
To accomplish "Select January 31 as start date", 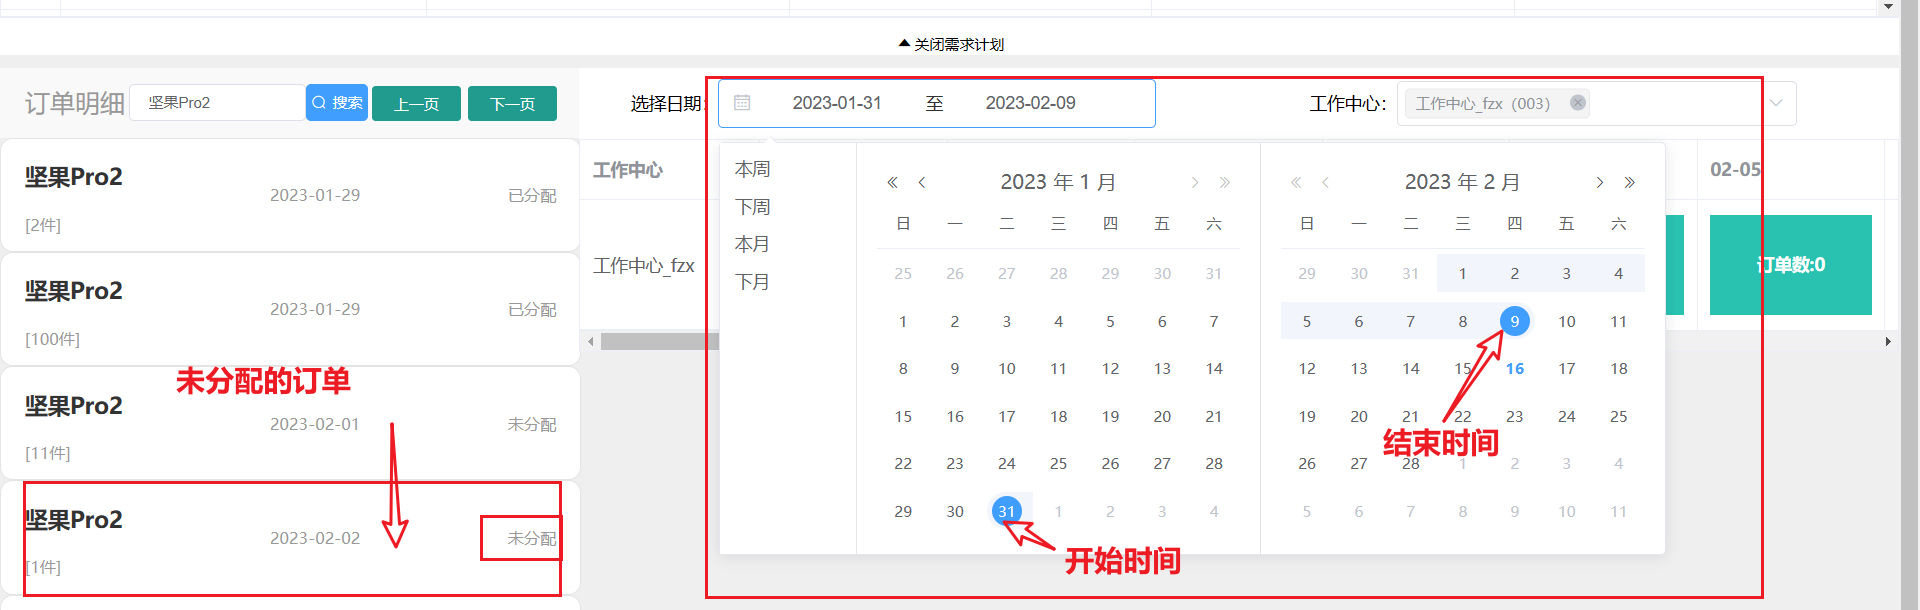I will point(1007,511).
